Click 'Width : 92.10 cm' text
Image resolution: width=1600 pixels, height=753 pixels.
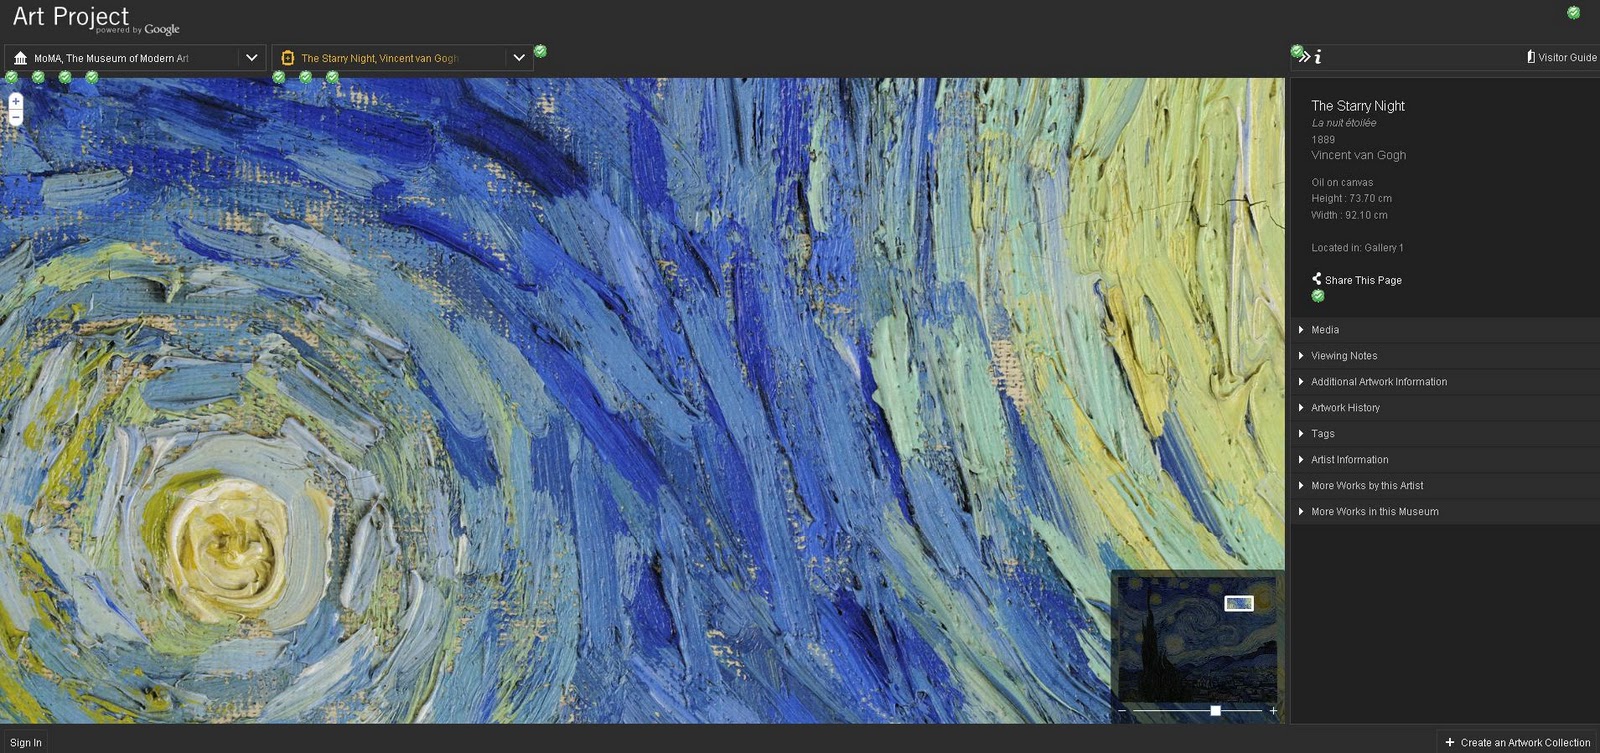pyautogui.click(x=1349, y=215)
